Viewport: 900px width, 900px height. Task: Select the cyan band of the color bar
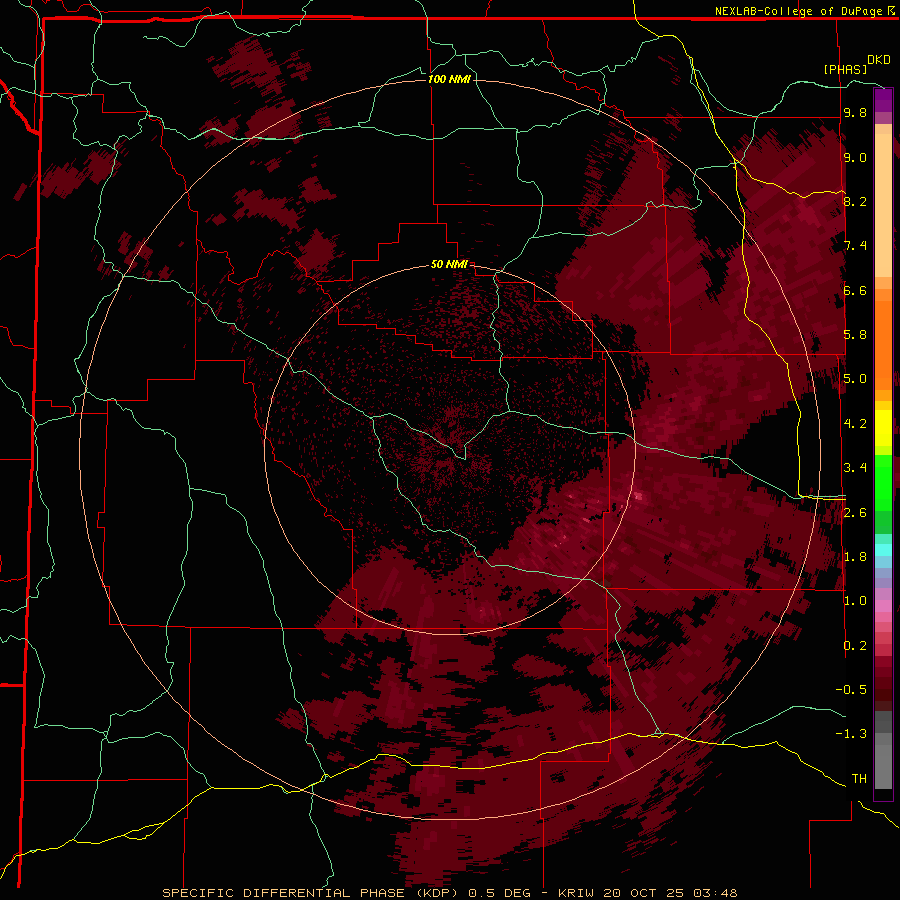pyautogui.click(x=883, y=550)
